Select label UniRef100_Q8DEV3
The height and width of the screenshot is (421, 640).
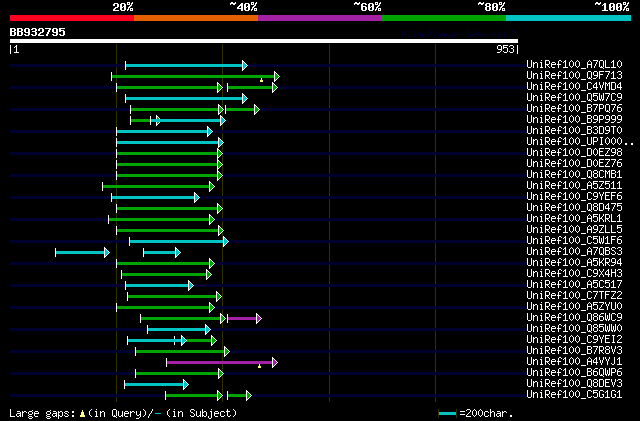coord(574,384)
